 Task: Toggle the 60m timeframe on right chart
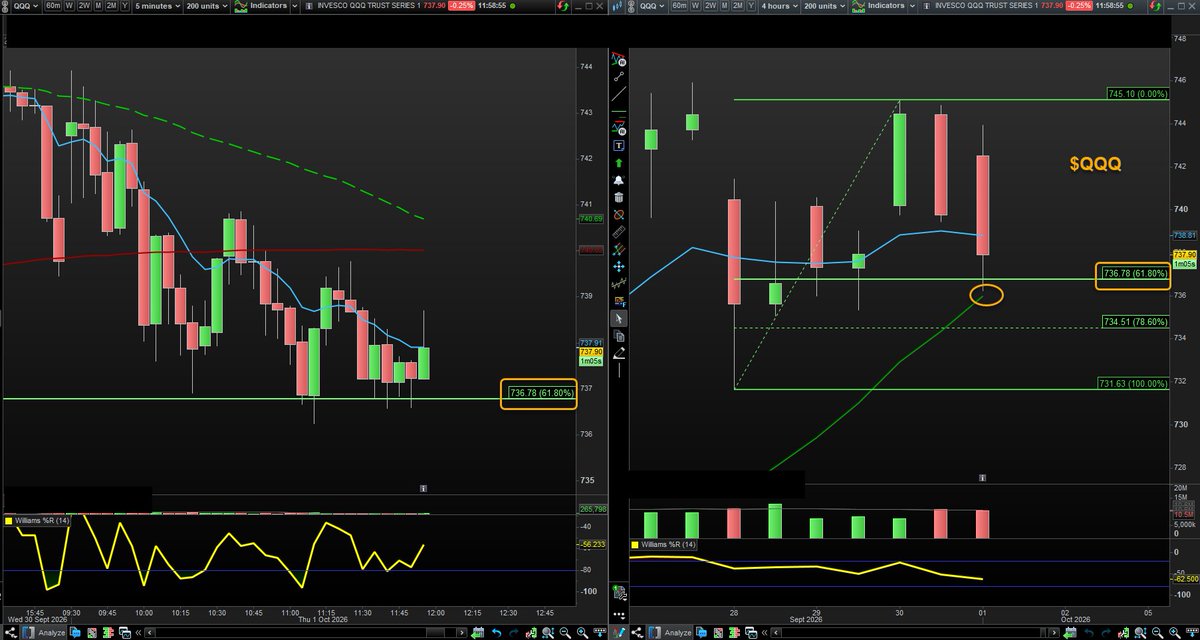(x=678, y=6)
